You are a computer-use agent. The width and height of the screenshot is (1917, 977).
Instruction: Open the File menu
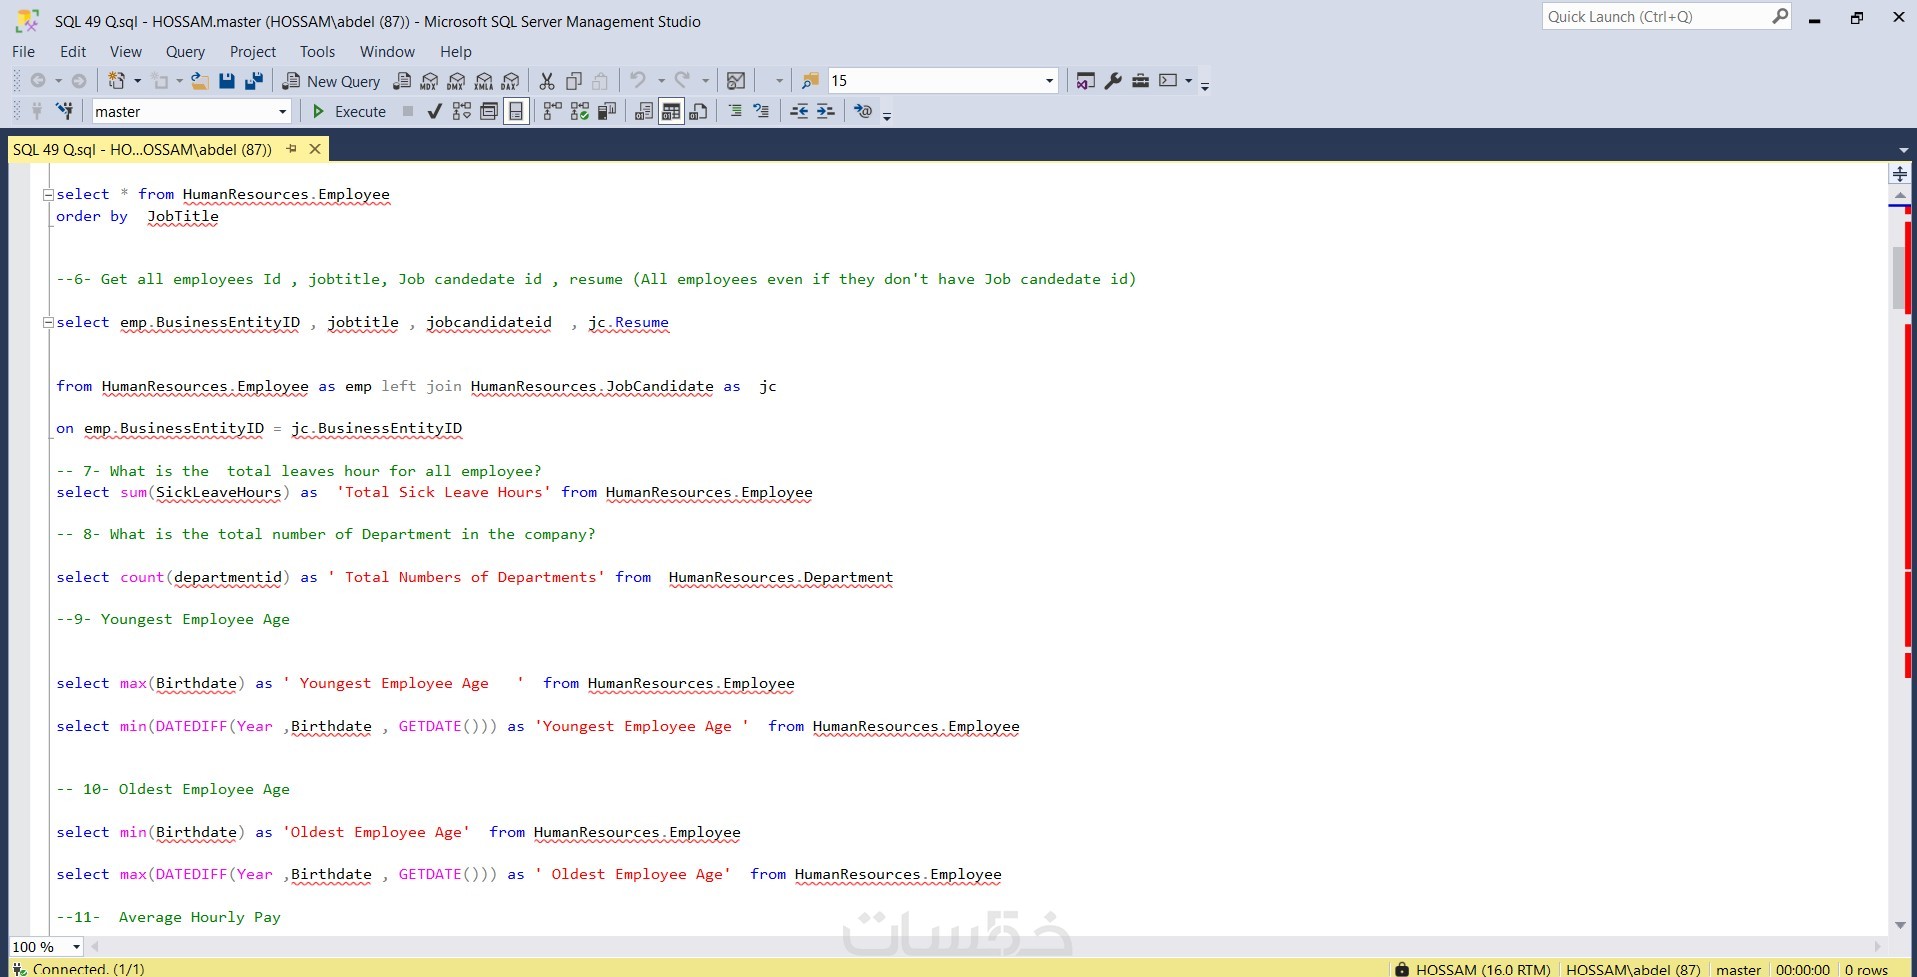click(23, 52)
